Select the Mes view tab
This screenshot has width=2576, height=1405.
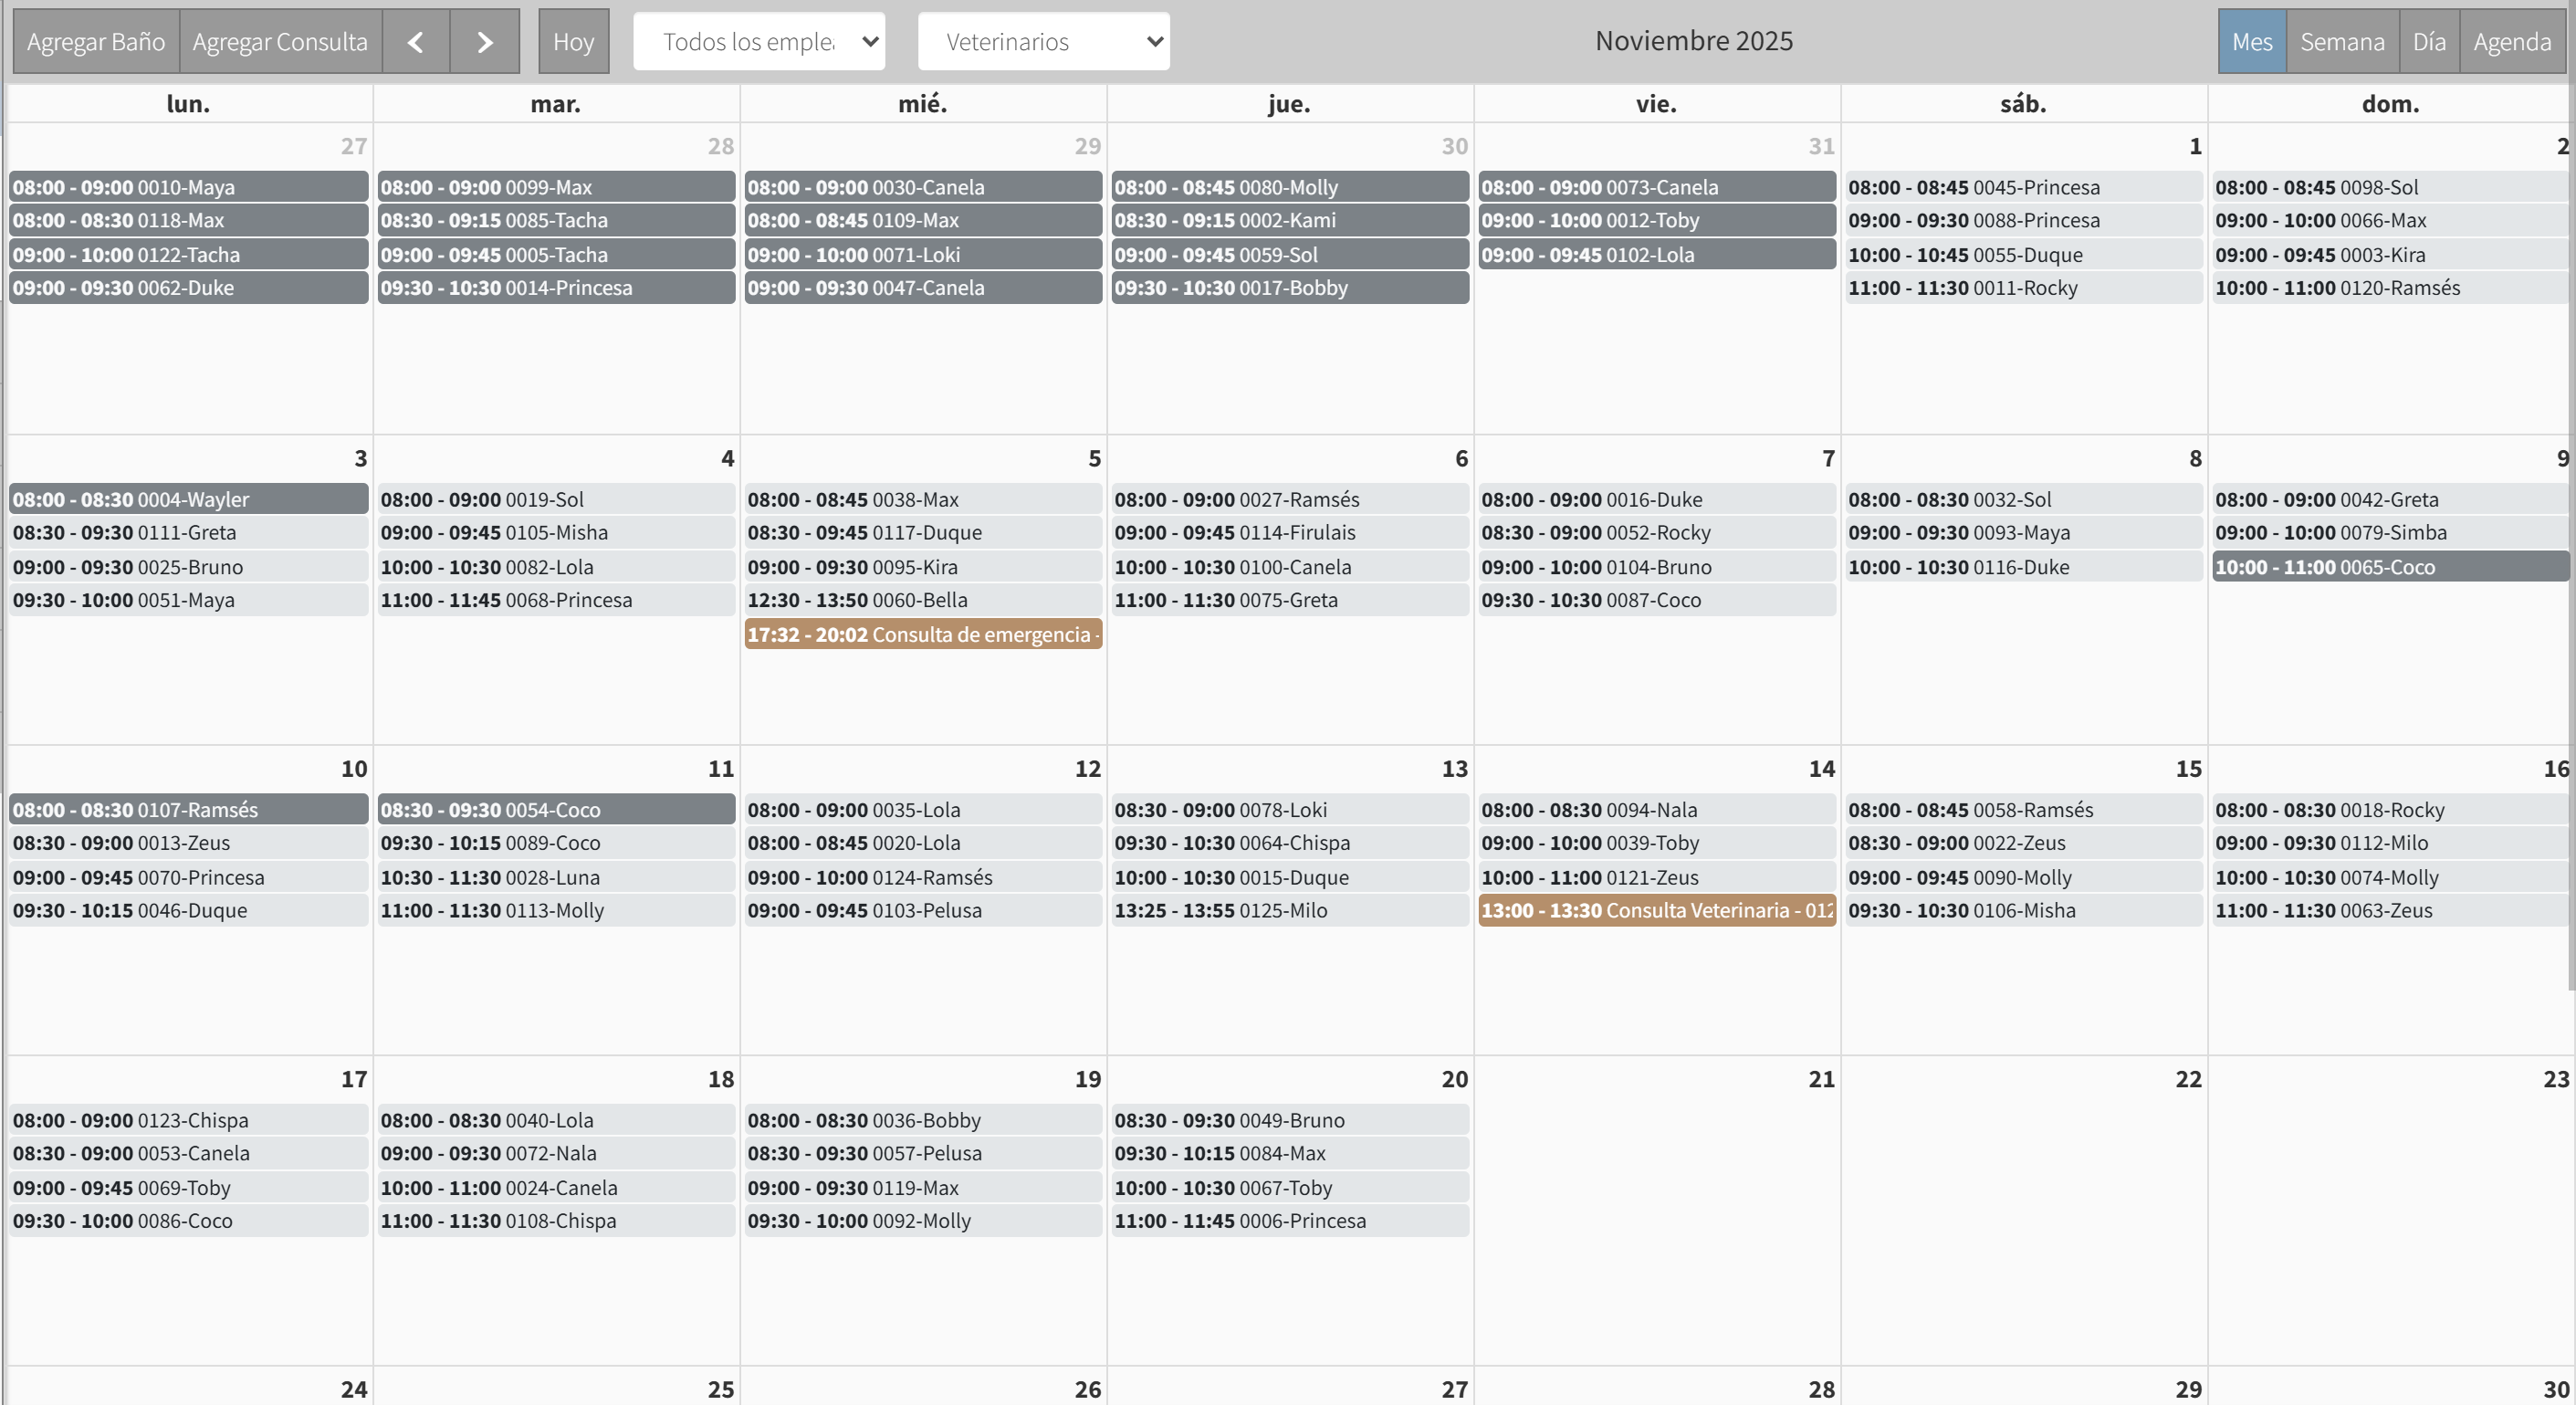[x=2252, y=41]
